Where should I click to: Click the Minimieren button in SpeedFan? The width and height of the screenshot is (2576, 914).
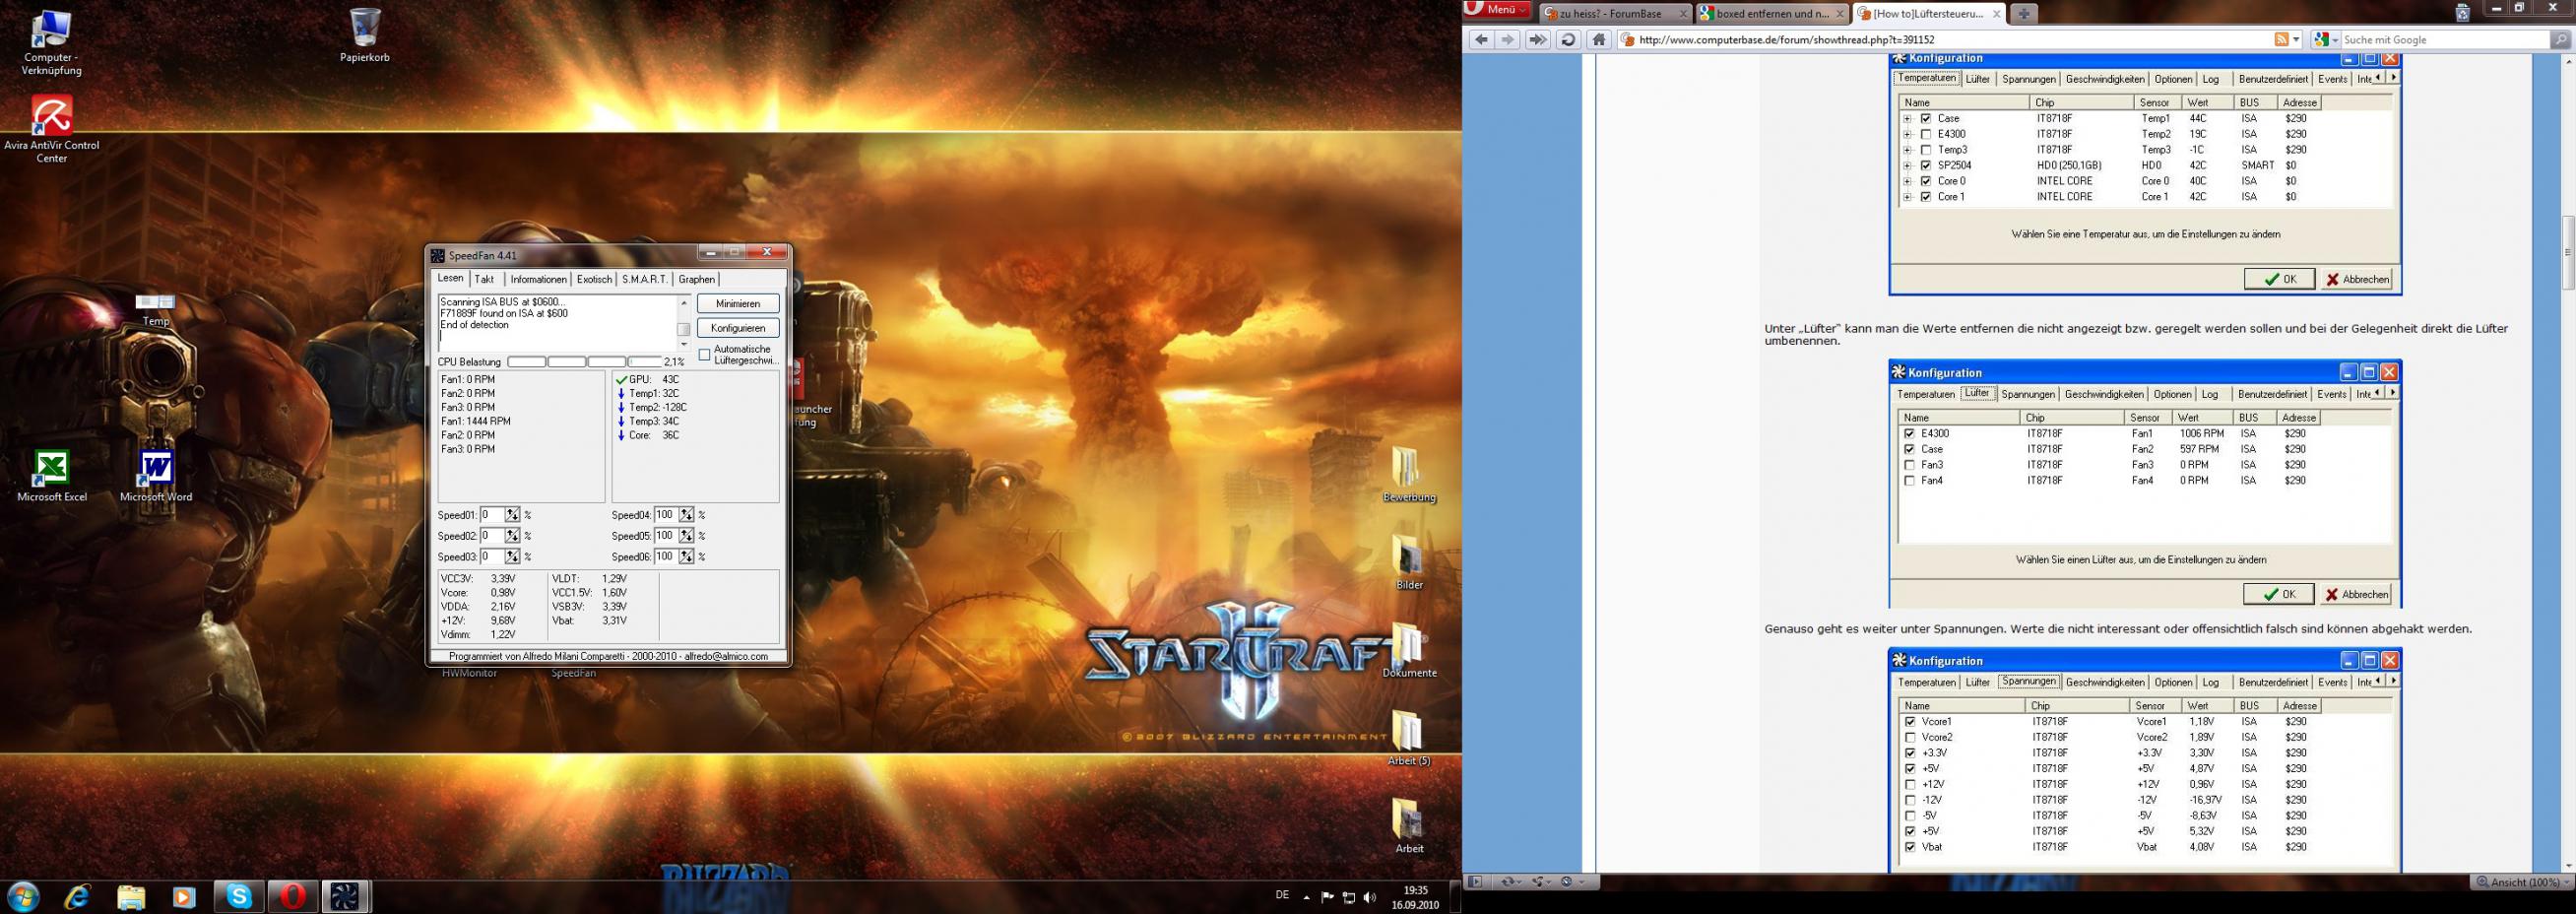click(x=738, y=303)
